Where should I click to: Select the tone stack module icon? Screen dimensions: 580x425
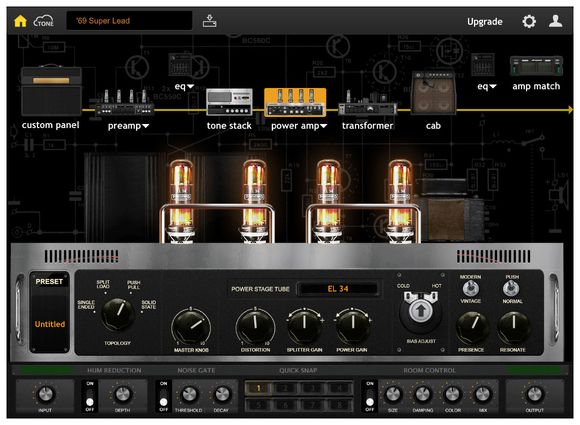pyautogui.click(x=229, y=101)
